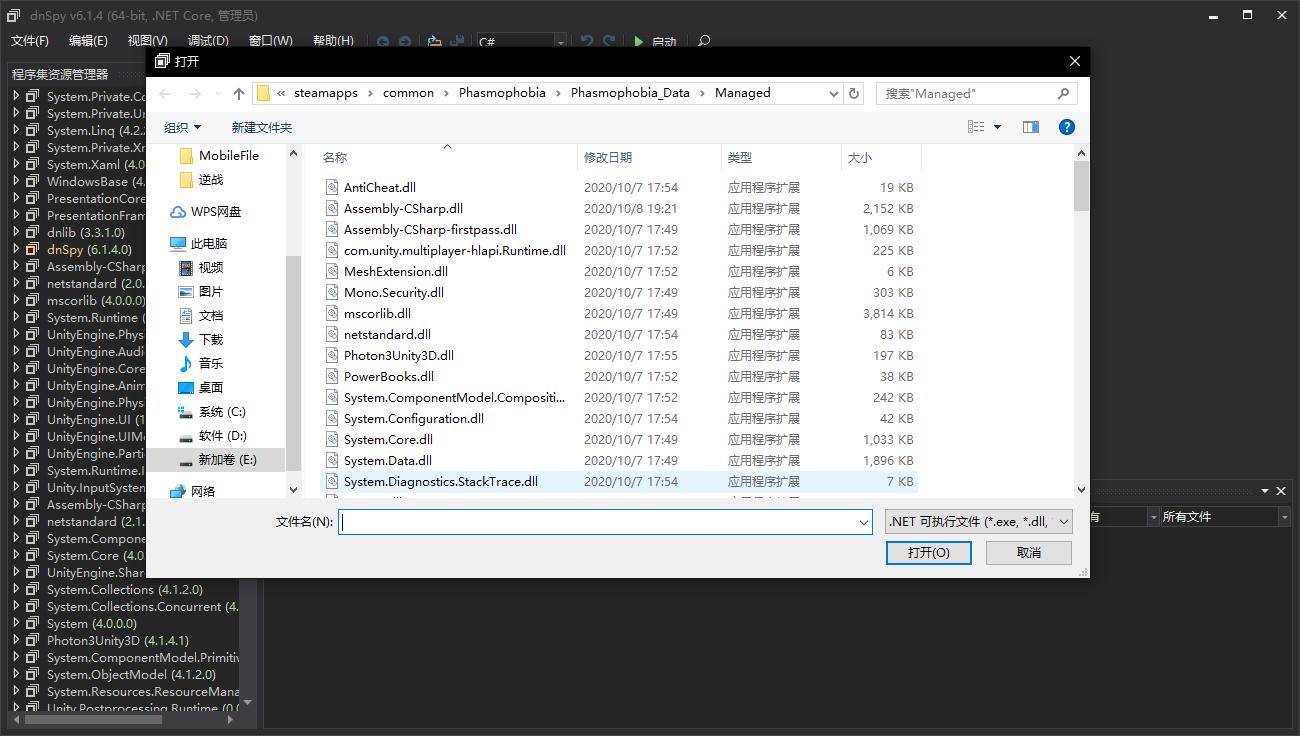Click steamapps in the address breadcrumb

[x=326, y=93]
